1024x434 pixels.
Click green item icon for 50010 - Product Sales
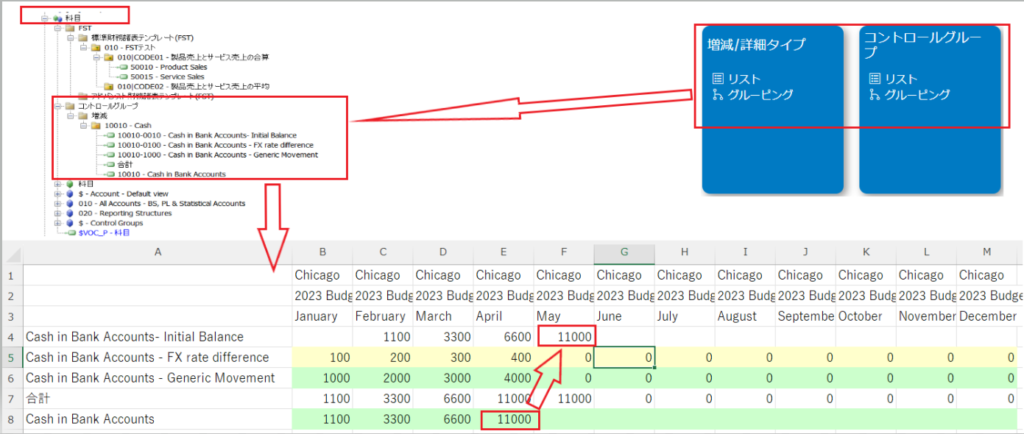(122, 67)
